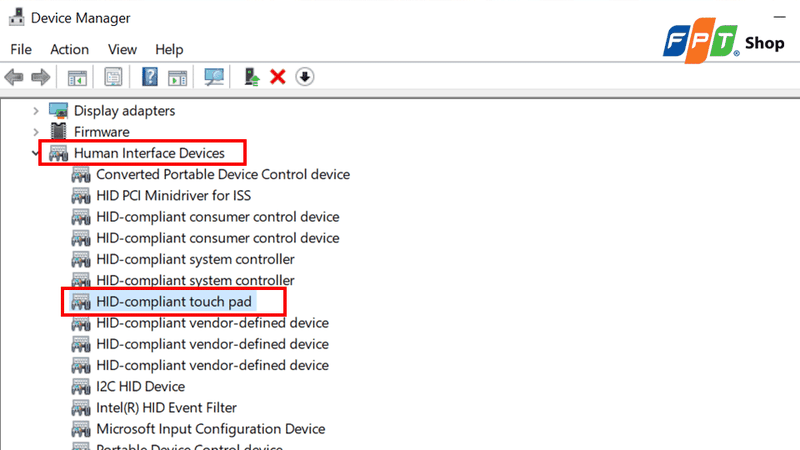
Task: Select the first HID-compliant consumer control device
Action: click(x=218, y=217)
